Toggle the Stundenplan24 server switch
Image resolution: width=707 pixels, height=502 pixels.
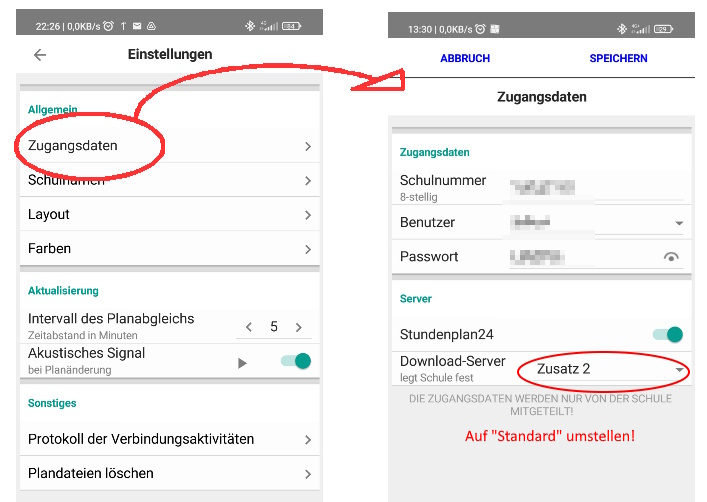point(668,334)
